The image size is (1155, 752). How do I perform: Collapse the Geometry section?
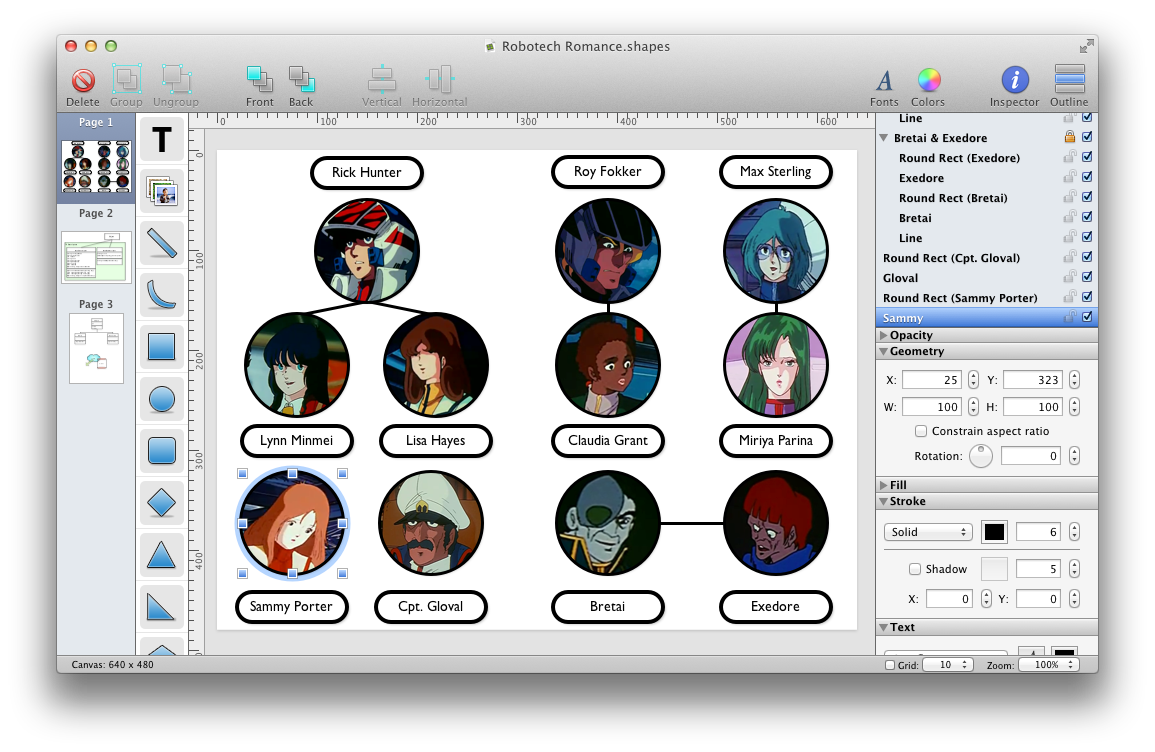(x=883, y=351)
